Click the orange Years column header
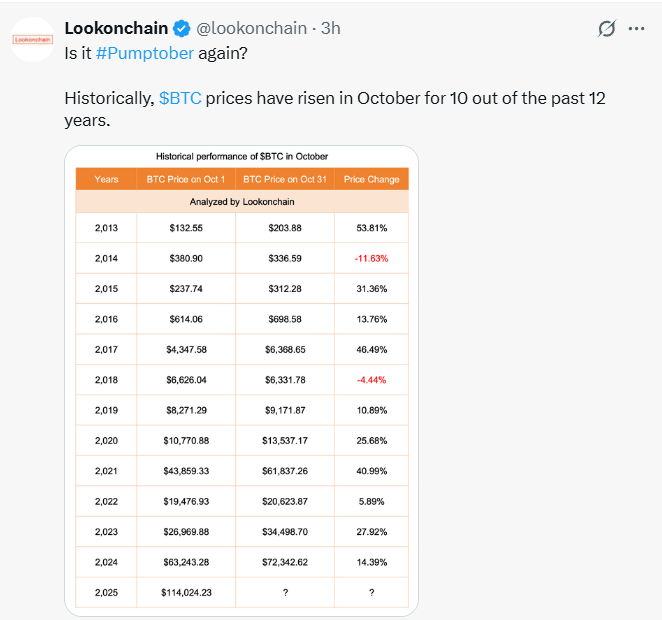This screenshot has width=662, height=620. (106, 179)
